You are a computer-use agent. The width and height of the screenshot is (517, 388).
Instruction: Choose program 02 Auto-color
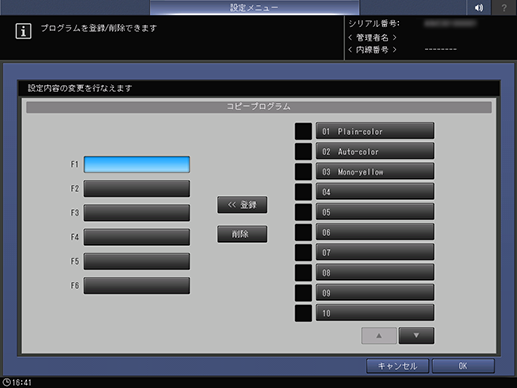(375, 151)
